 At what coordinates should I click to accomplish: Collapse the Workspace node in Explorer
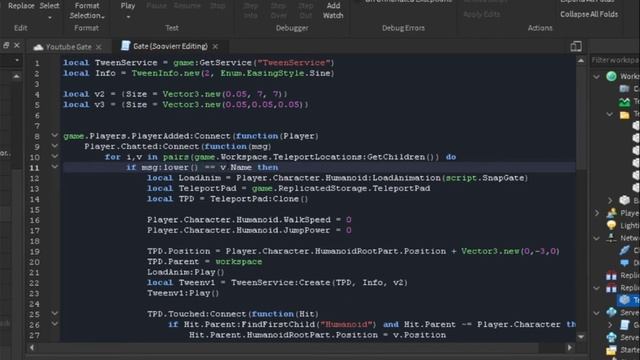[596, 76]
